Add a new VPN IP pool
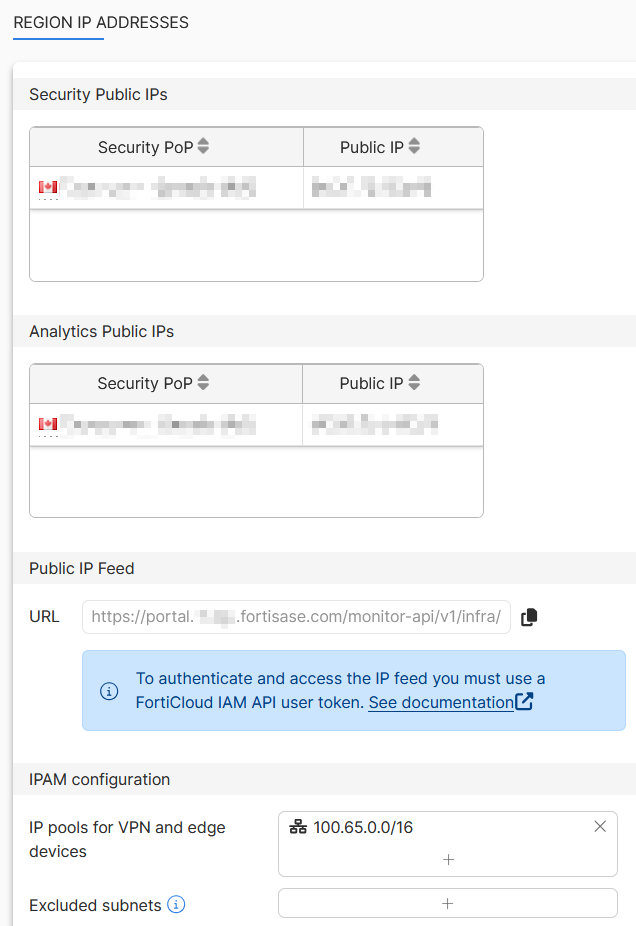Viewport: 636px width, 926px height. point(448,860)
